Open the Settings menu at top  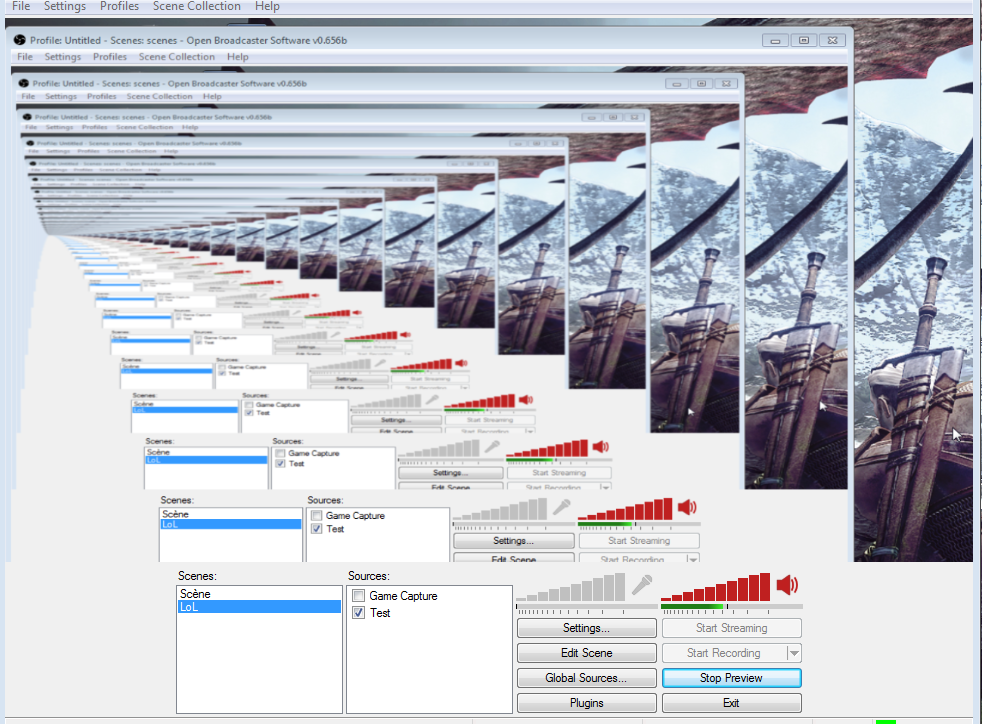[65, 6]
